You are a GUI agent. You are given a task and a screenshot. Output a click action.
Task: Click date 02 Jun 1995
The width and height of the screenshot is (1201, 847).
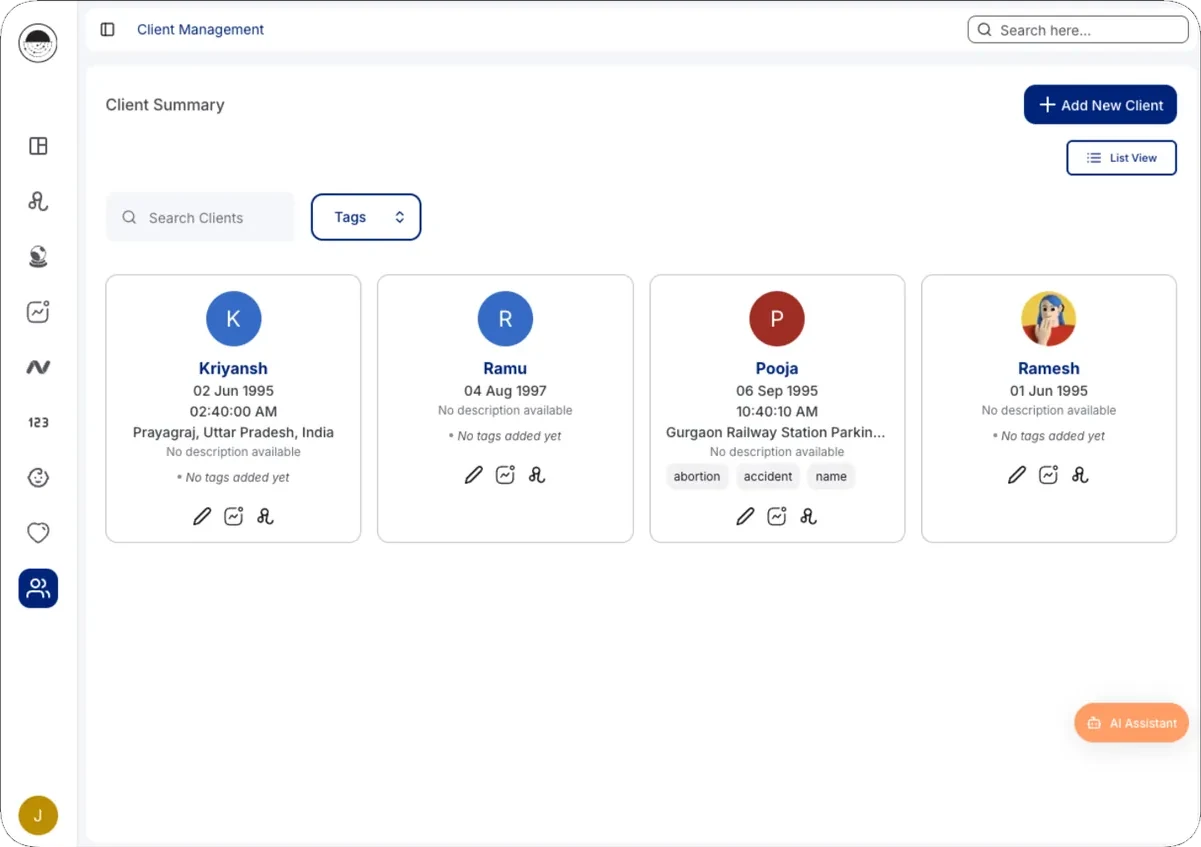pyautogui.click(x=233, y=391)
